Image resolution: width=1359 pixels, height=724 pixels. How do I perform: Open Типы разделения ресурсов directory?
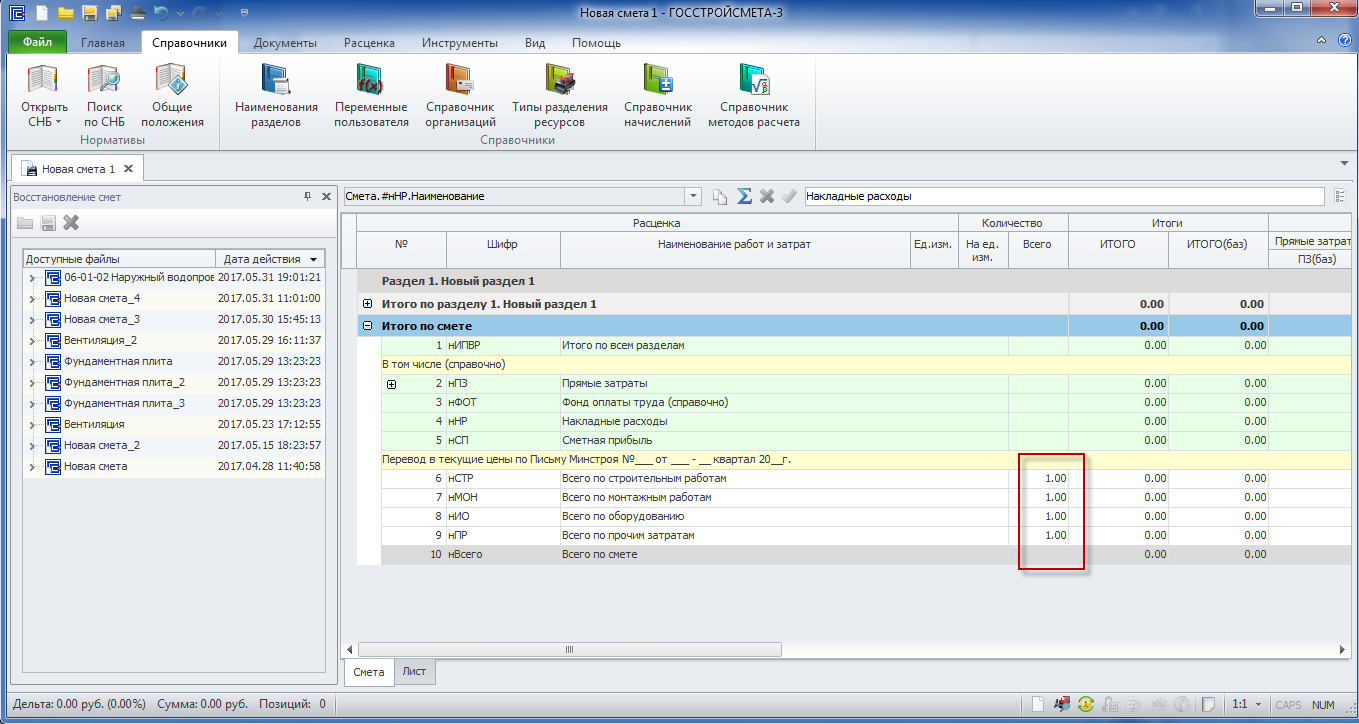click(x=560, y=96)
